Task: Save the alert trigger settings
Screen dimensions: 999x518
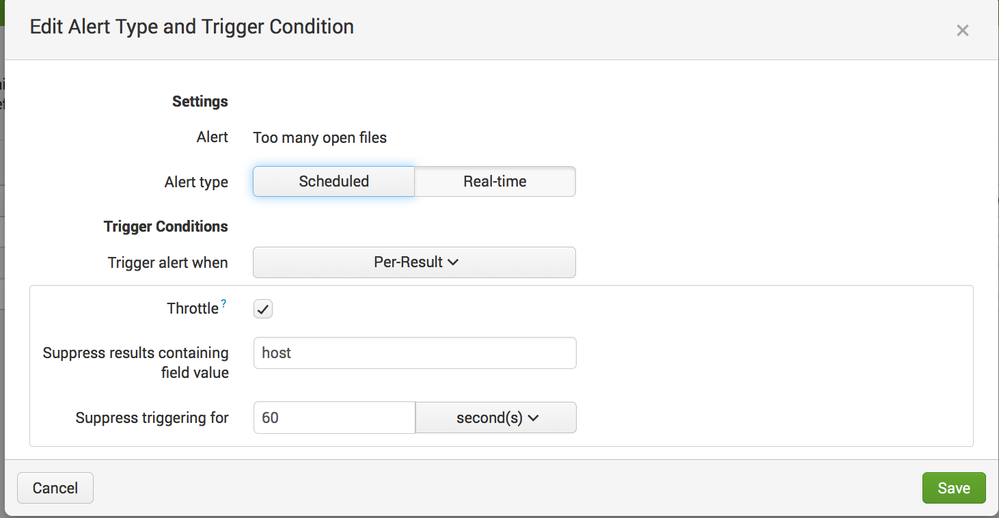Action: pos(953,488)
